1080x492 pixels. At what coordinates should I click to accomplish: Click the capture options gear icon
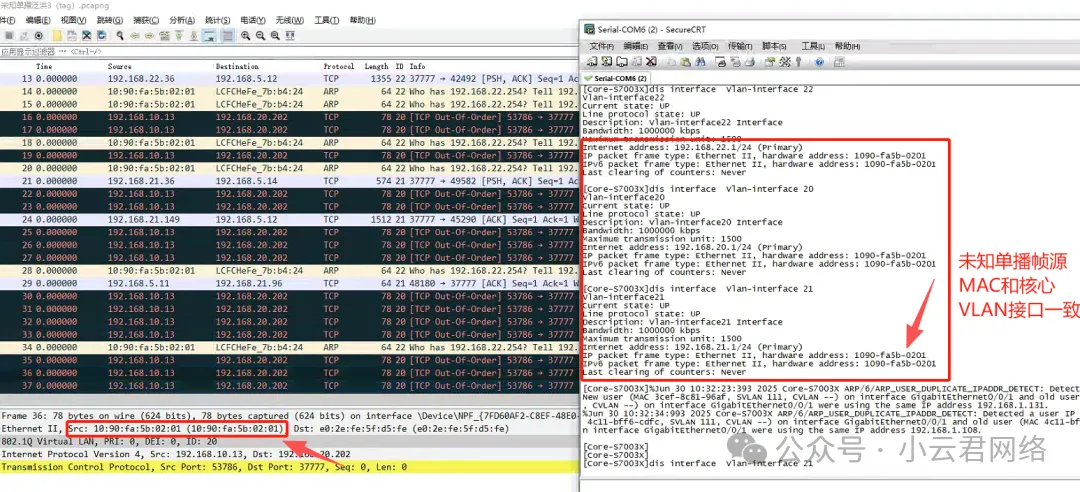click(38, 36)
